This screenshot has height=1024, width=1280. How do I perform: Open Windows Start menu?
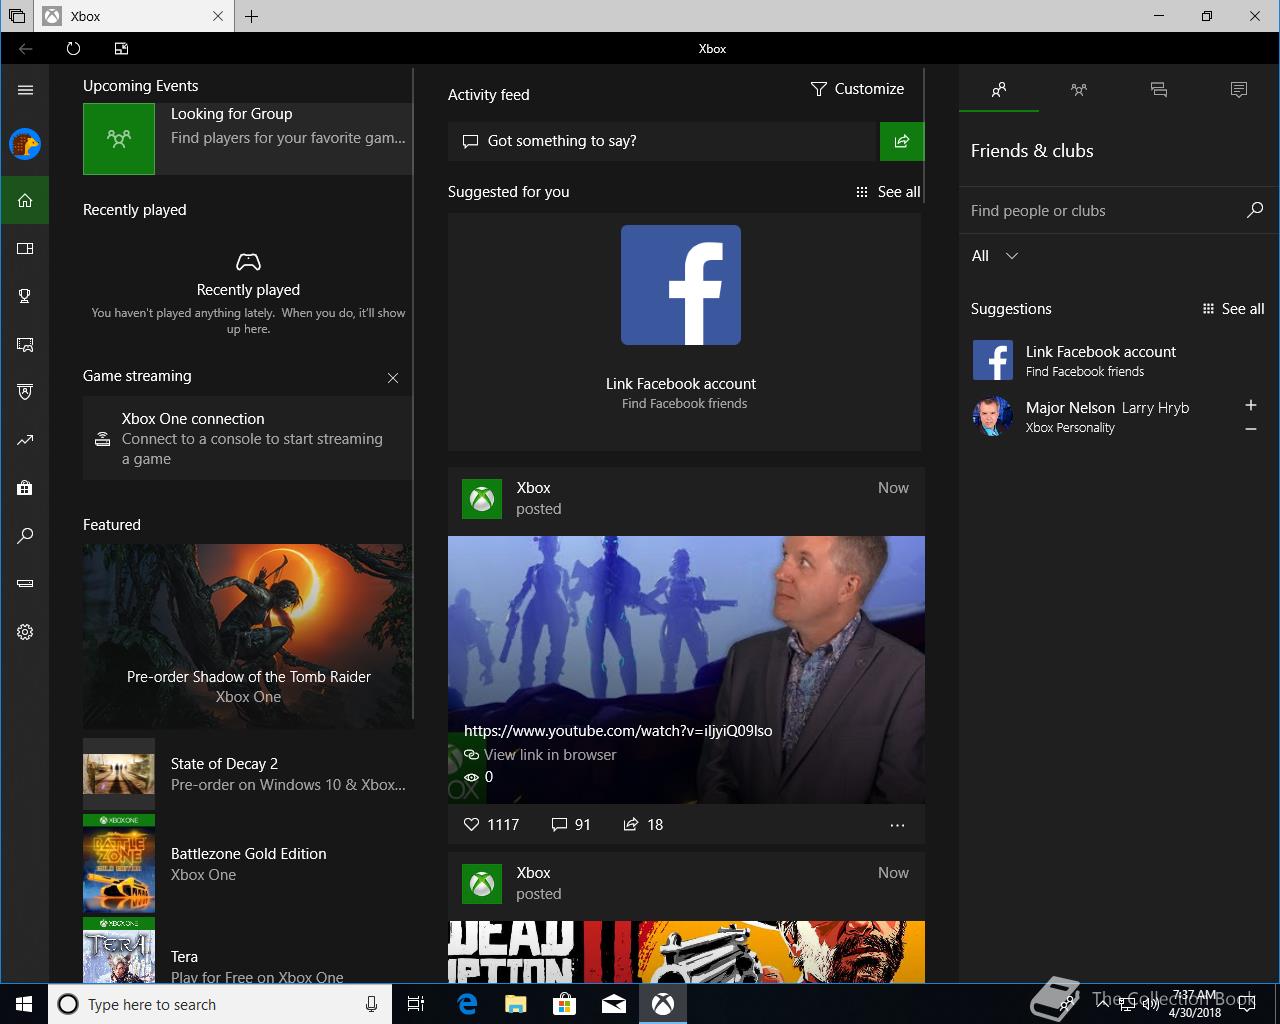click(x=24, y=1004)
